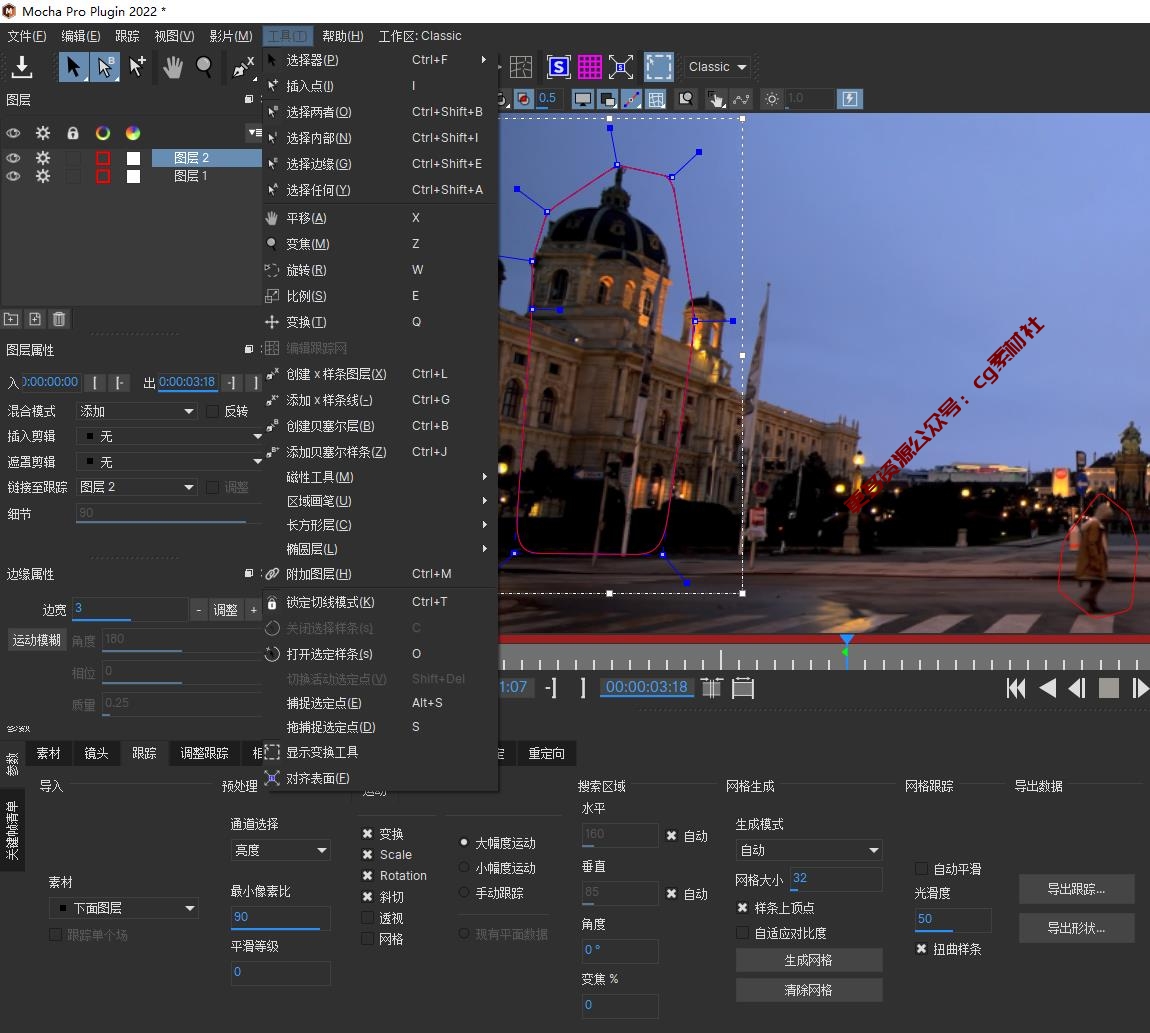Screen dimensions: 1150x1033
Task: Click the brightness sun icon
Action: click(x=772, y=98)
